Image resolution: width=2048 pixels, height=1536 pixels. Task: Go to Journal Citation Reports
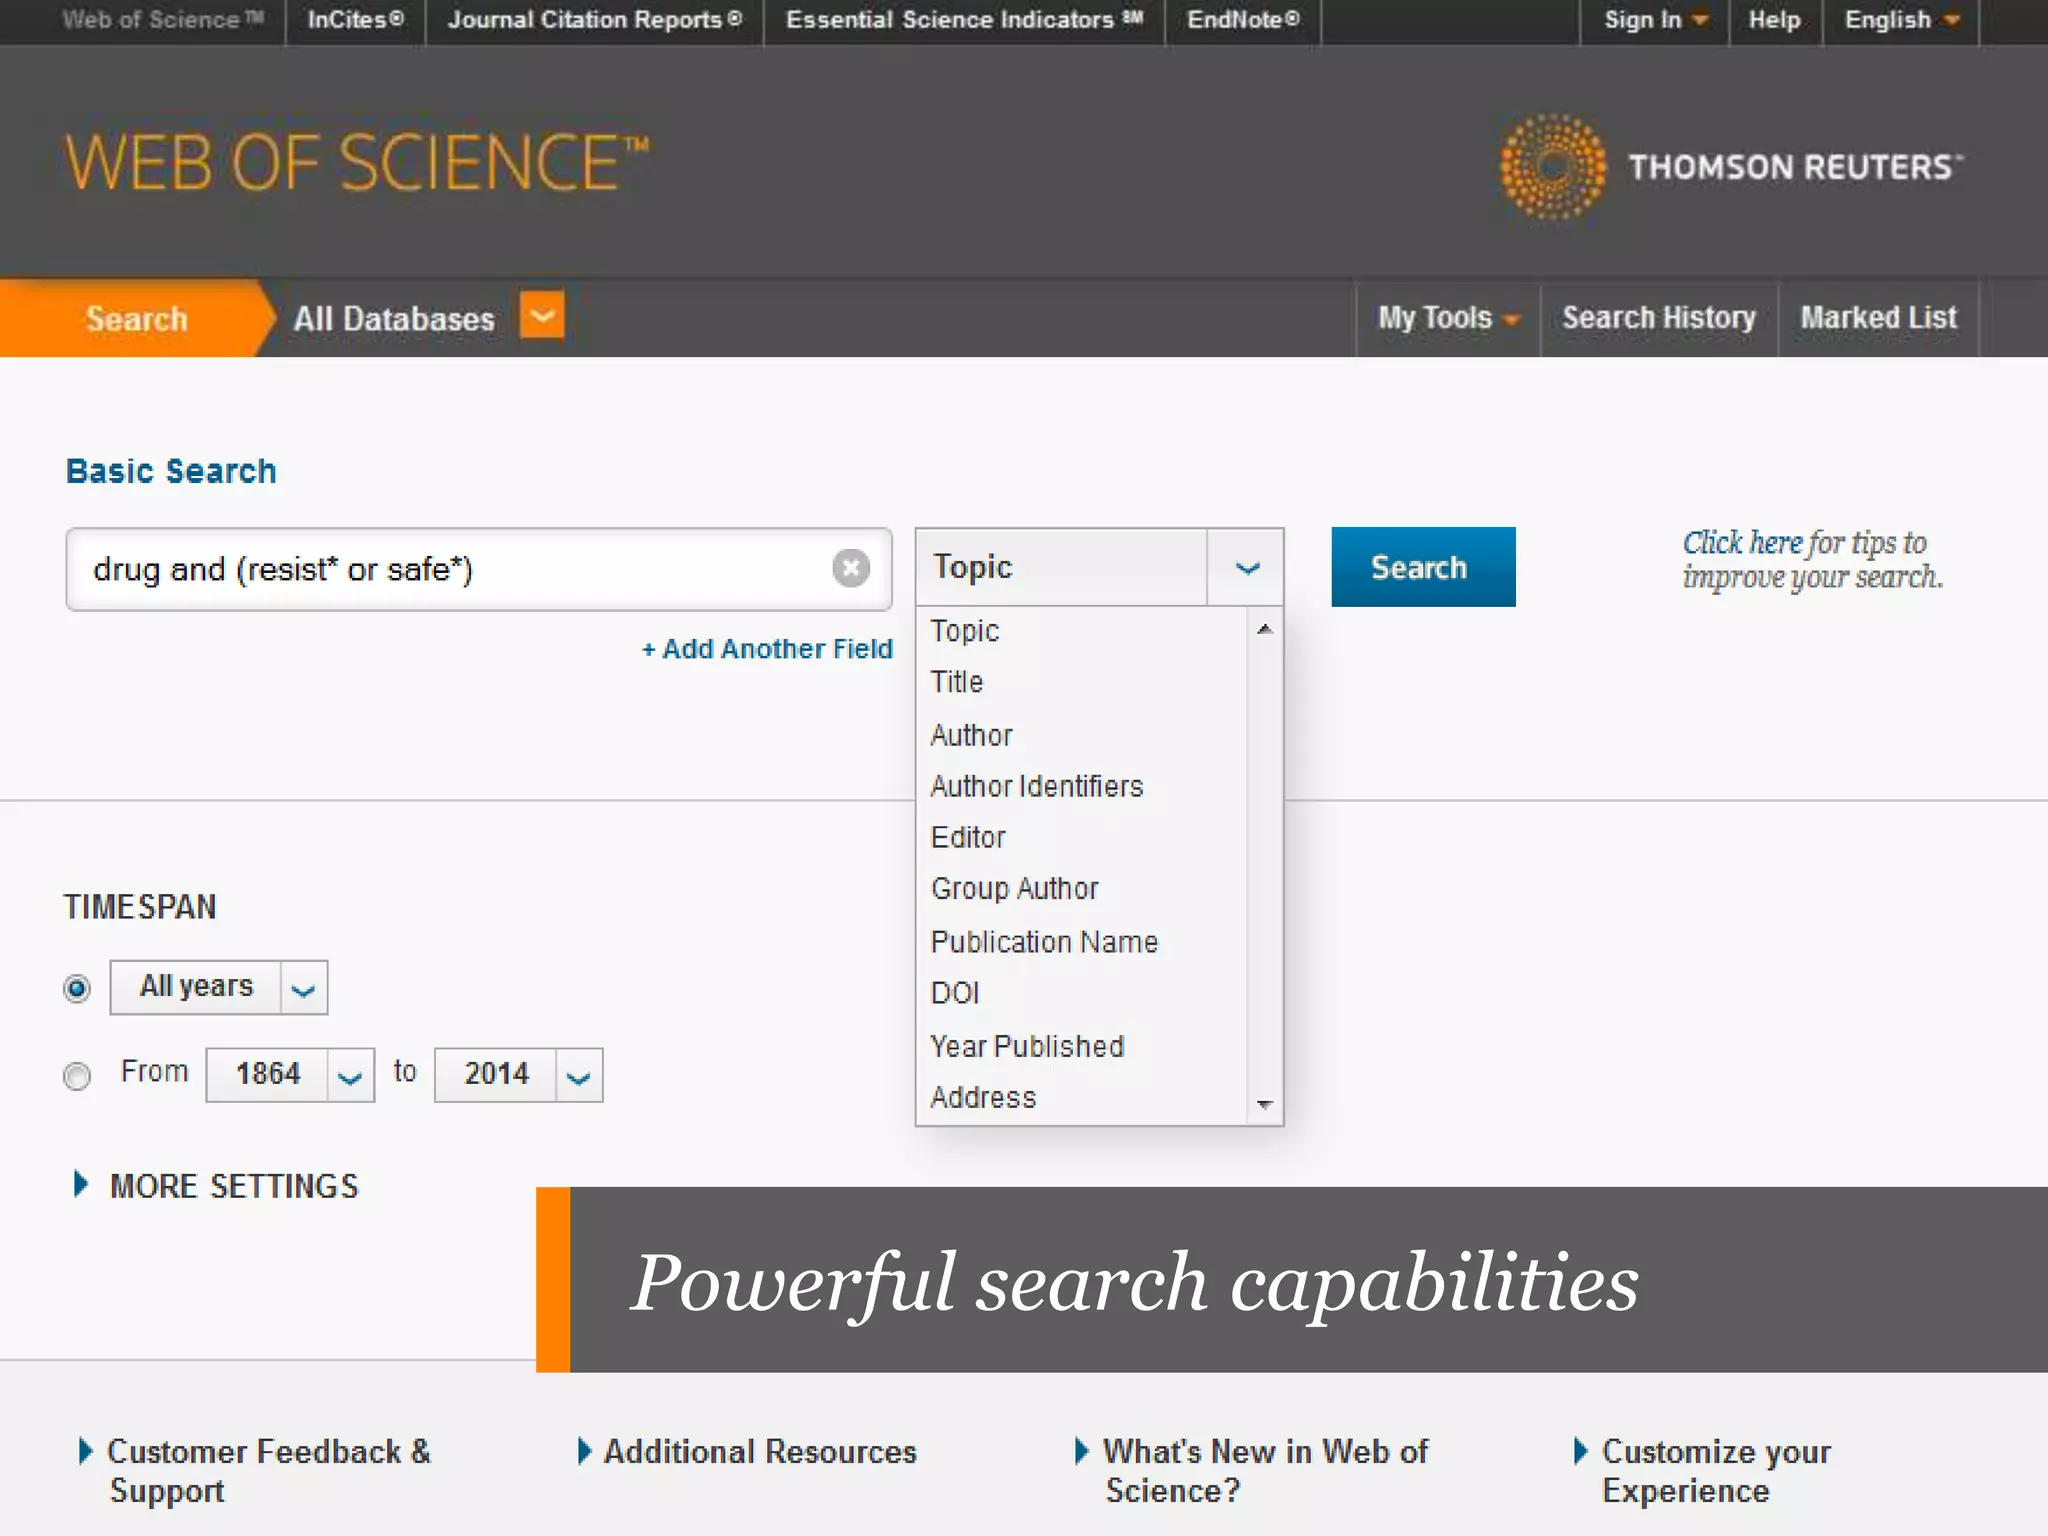pos(595,20)
